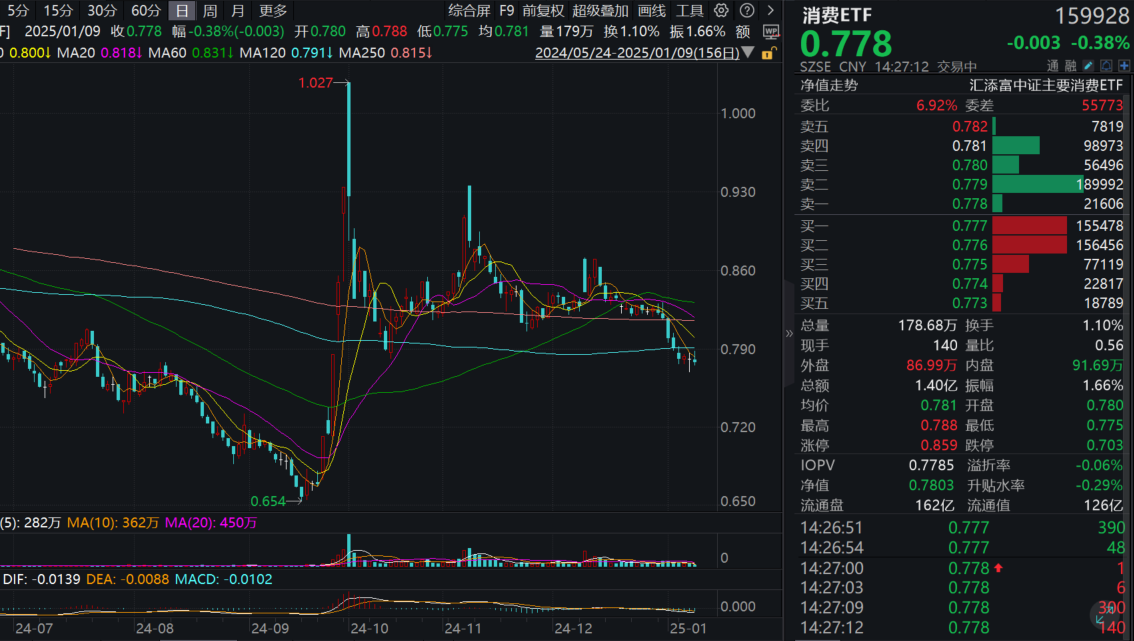
Task: Click the 卖四 0.781 order row
Action: click(x=962, y=145)
